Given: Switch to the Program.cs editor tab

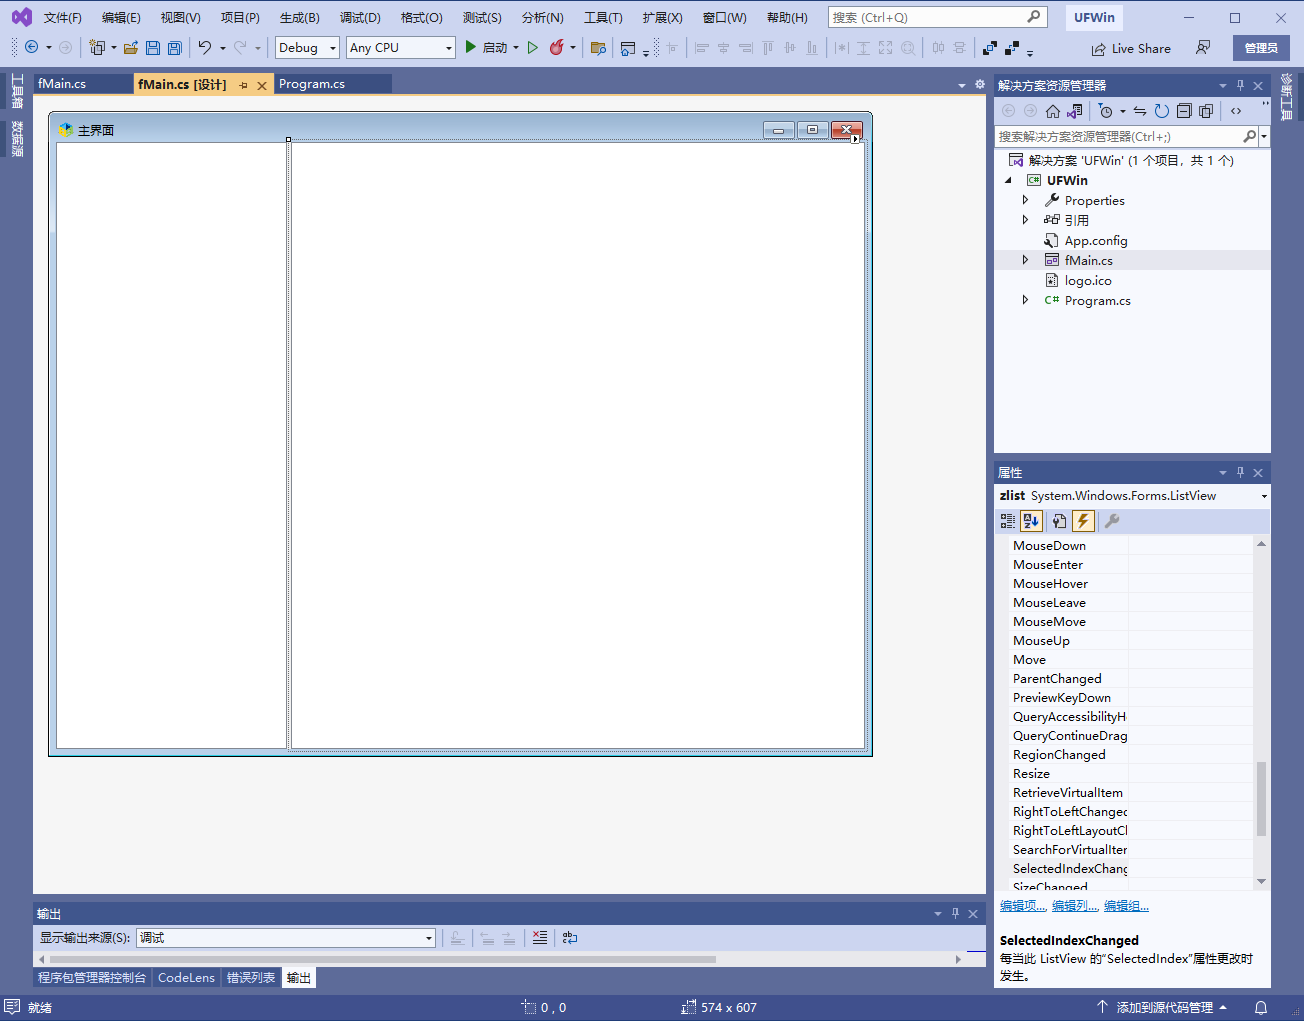Looking at the screenshot, I should pyautogui.click(x=312, y=84).
